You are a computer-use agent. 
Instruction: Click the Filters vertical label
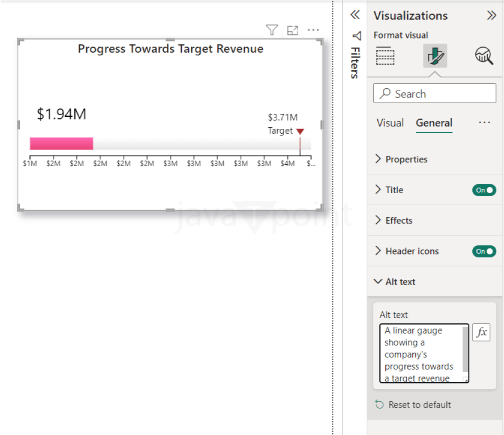pos(355,63)
